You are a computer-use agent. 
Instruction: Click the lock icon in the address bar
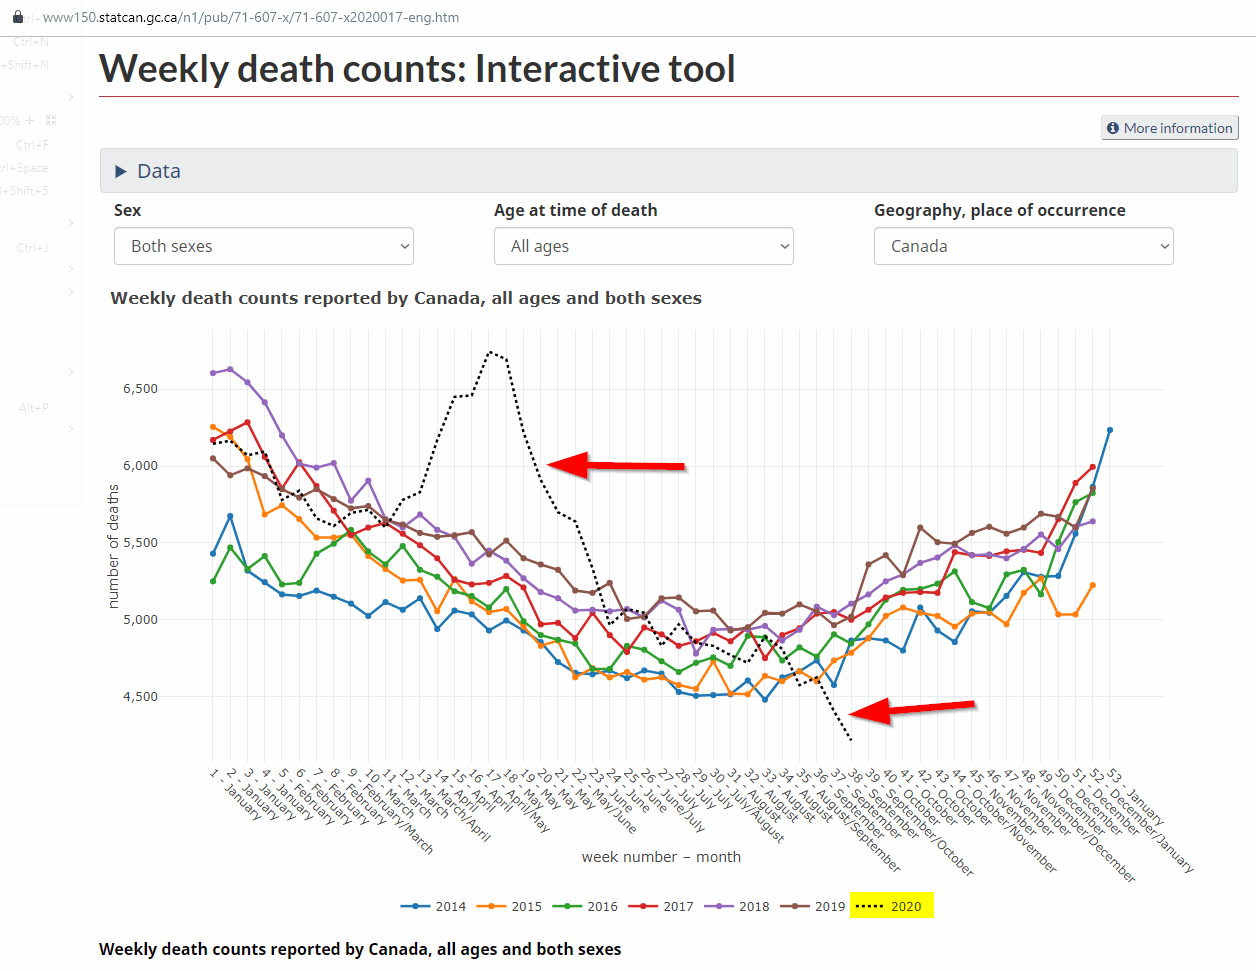(x=17, y=17)
